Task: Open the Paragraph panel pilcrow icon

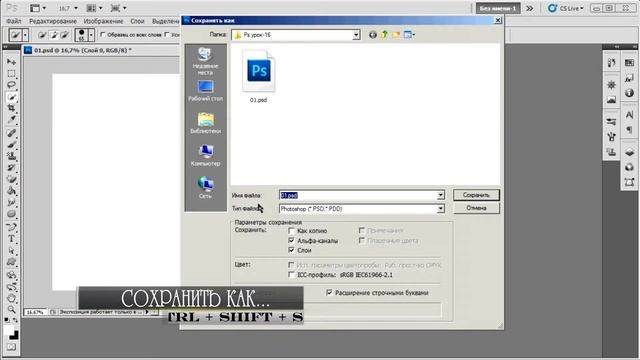Action: pos(629,130)
